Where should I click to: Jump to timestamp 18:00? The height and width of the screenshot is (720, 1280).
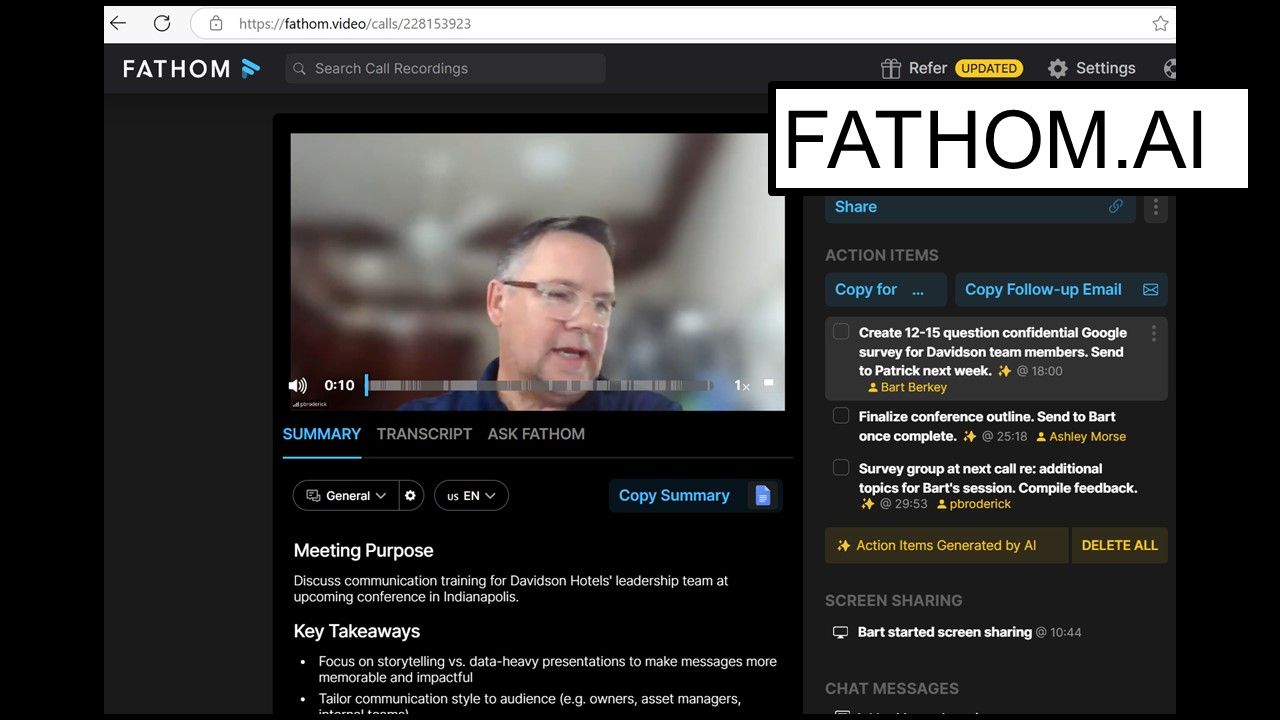tap(1040, 371)
